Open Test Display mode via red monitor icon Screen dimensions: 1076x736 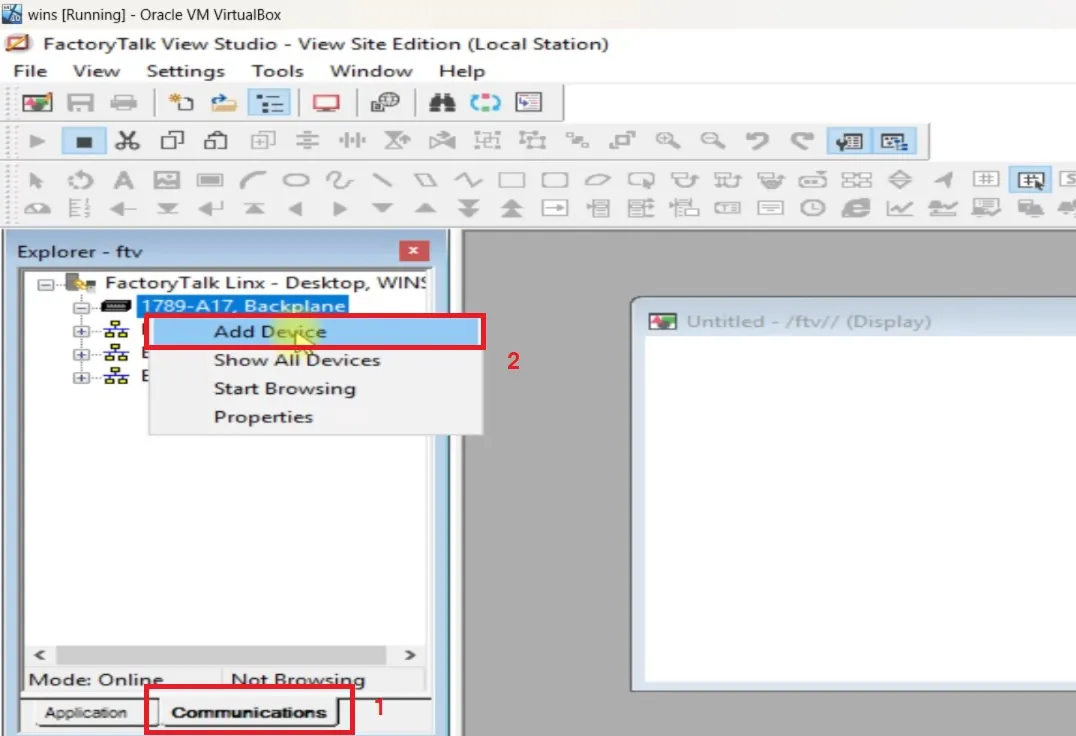(325, 101)
